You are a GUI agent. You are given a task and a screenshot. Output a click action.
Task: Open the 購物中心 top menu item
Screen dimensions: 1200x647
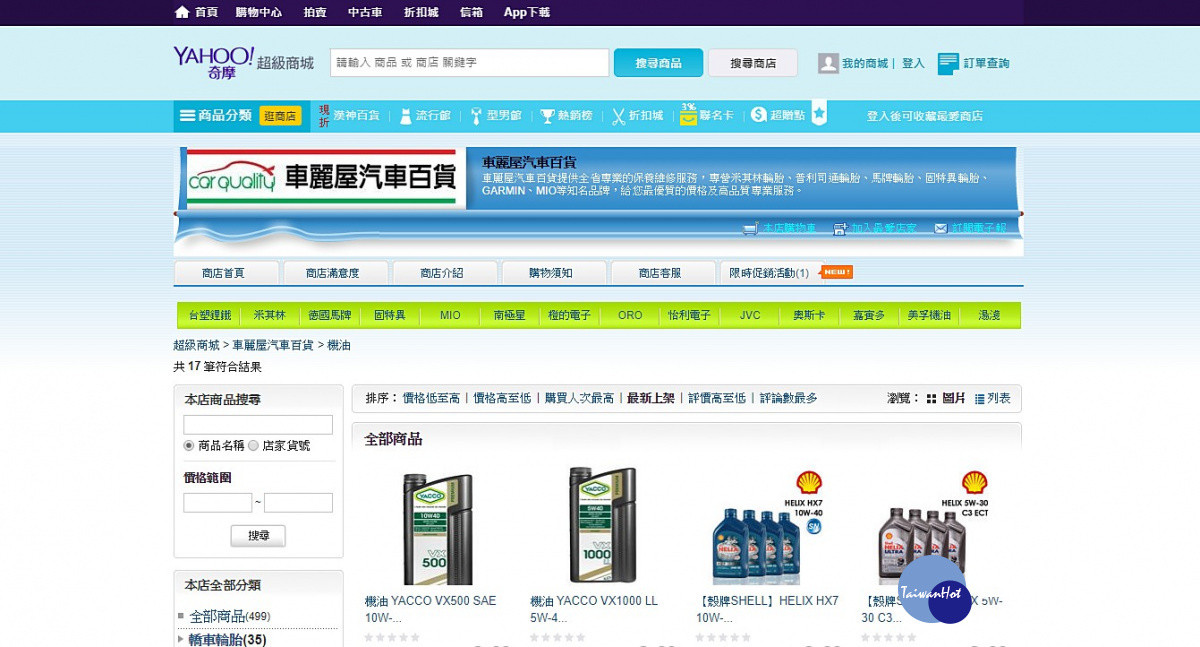tap(258, 12)
